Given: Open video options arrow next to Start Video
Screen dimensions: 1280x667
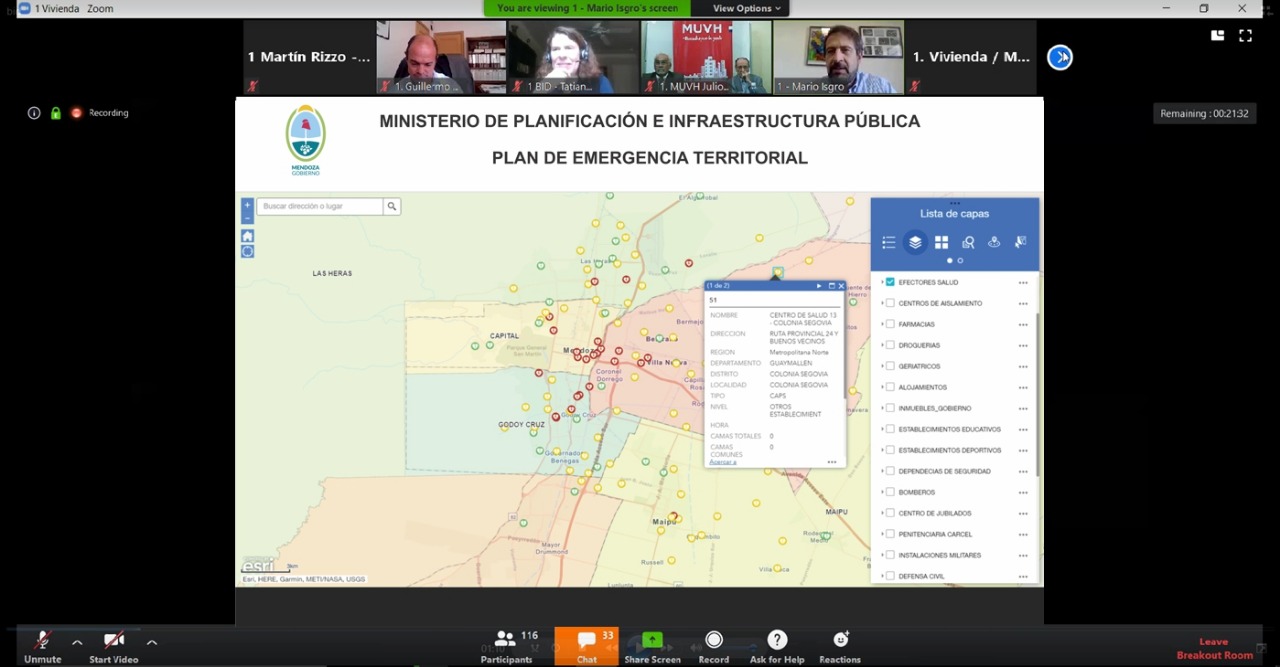Looking at the screenshot, I should [152, 641].
